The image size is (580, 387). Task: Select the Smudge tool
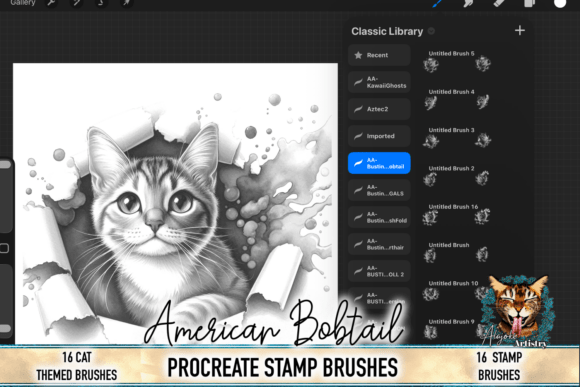click(469, 3)
